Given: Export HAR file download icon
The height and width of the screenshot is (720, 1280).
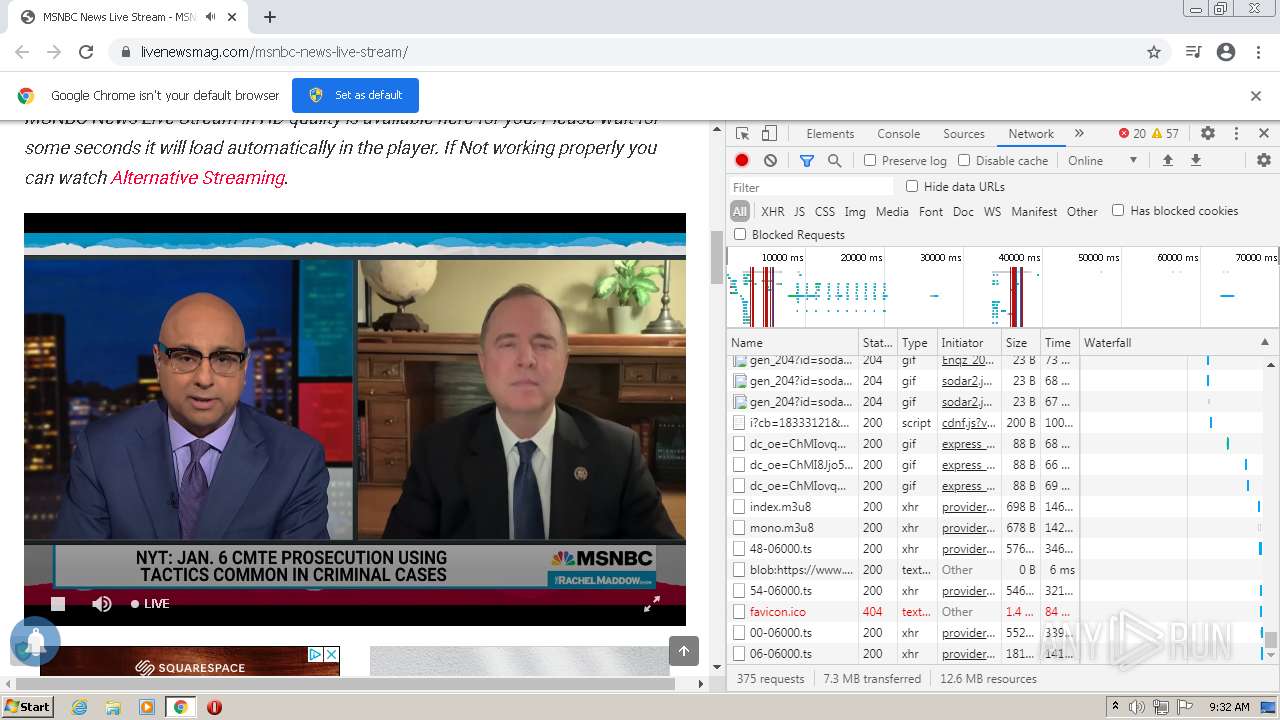Looking at the screenshot, I should click(1195, 160).
